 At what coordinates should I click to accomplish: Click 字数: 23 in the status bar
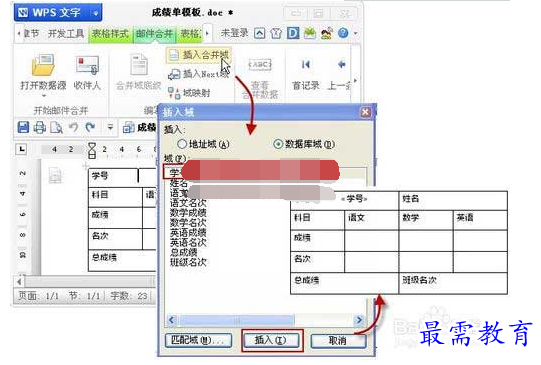tap(128, 296)
